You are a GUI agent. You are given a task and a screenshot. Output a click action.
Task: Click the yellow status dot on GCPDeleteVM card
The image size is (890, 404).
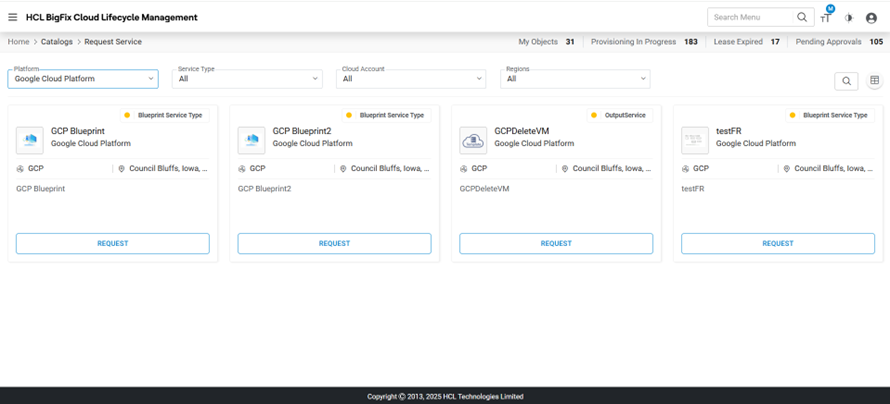pyautogui.click(x=594, y=115)
